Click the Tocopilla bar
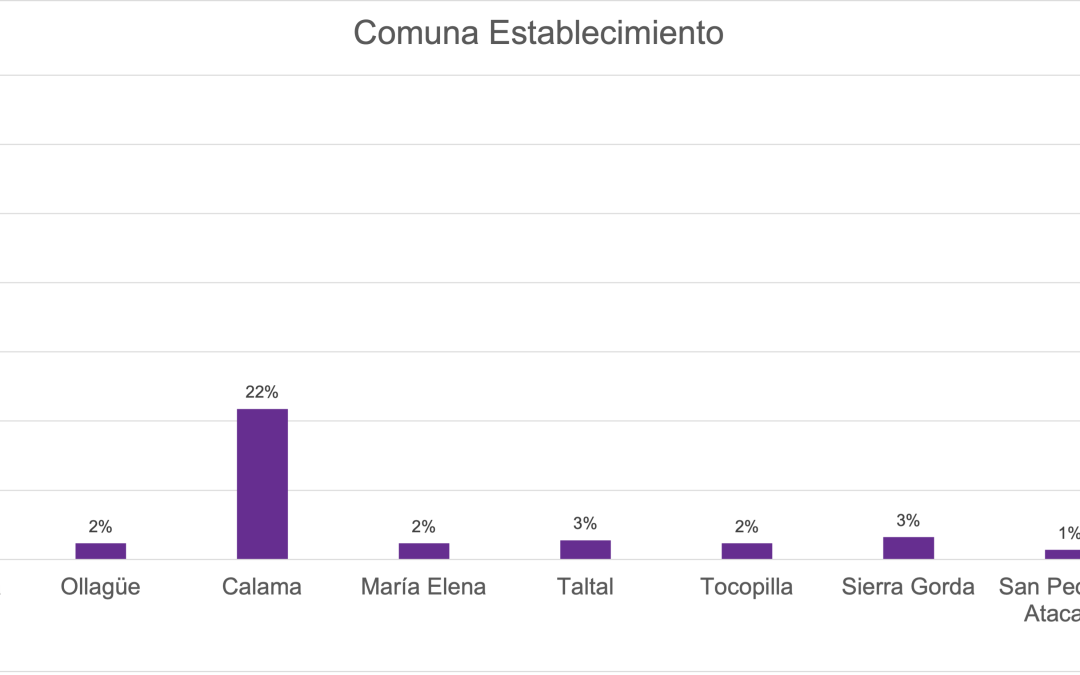This screenshot has width=1080, height=675. [x=747, y=551]
